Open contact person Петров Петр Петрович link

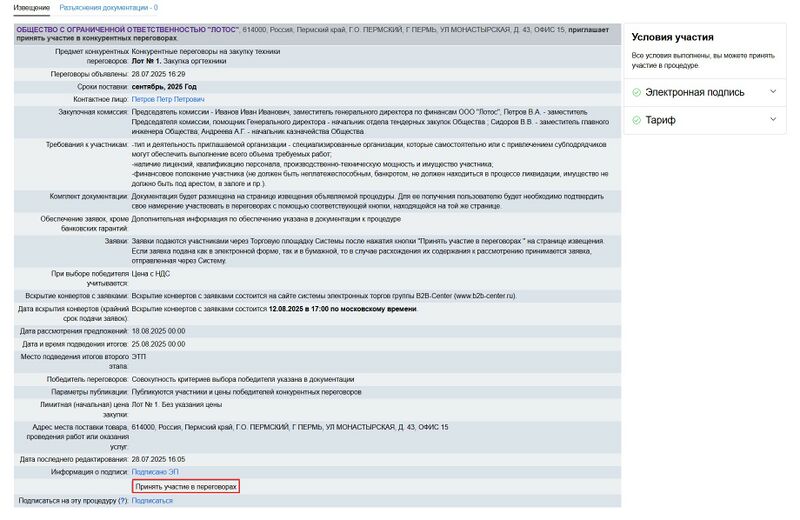click(168, 99)
